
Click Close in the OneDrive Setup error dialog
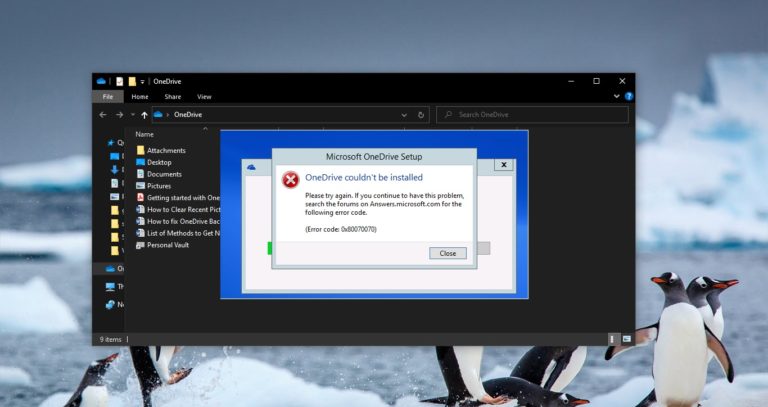tap(447, 253)
